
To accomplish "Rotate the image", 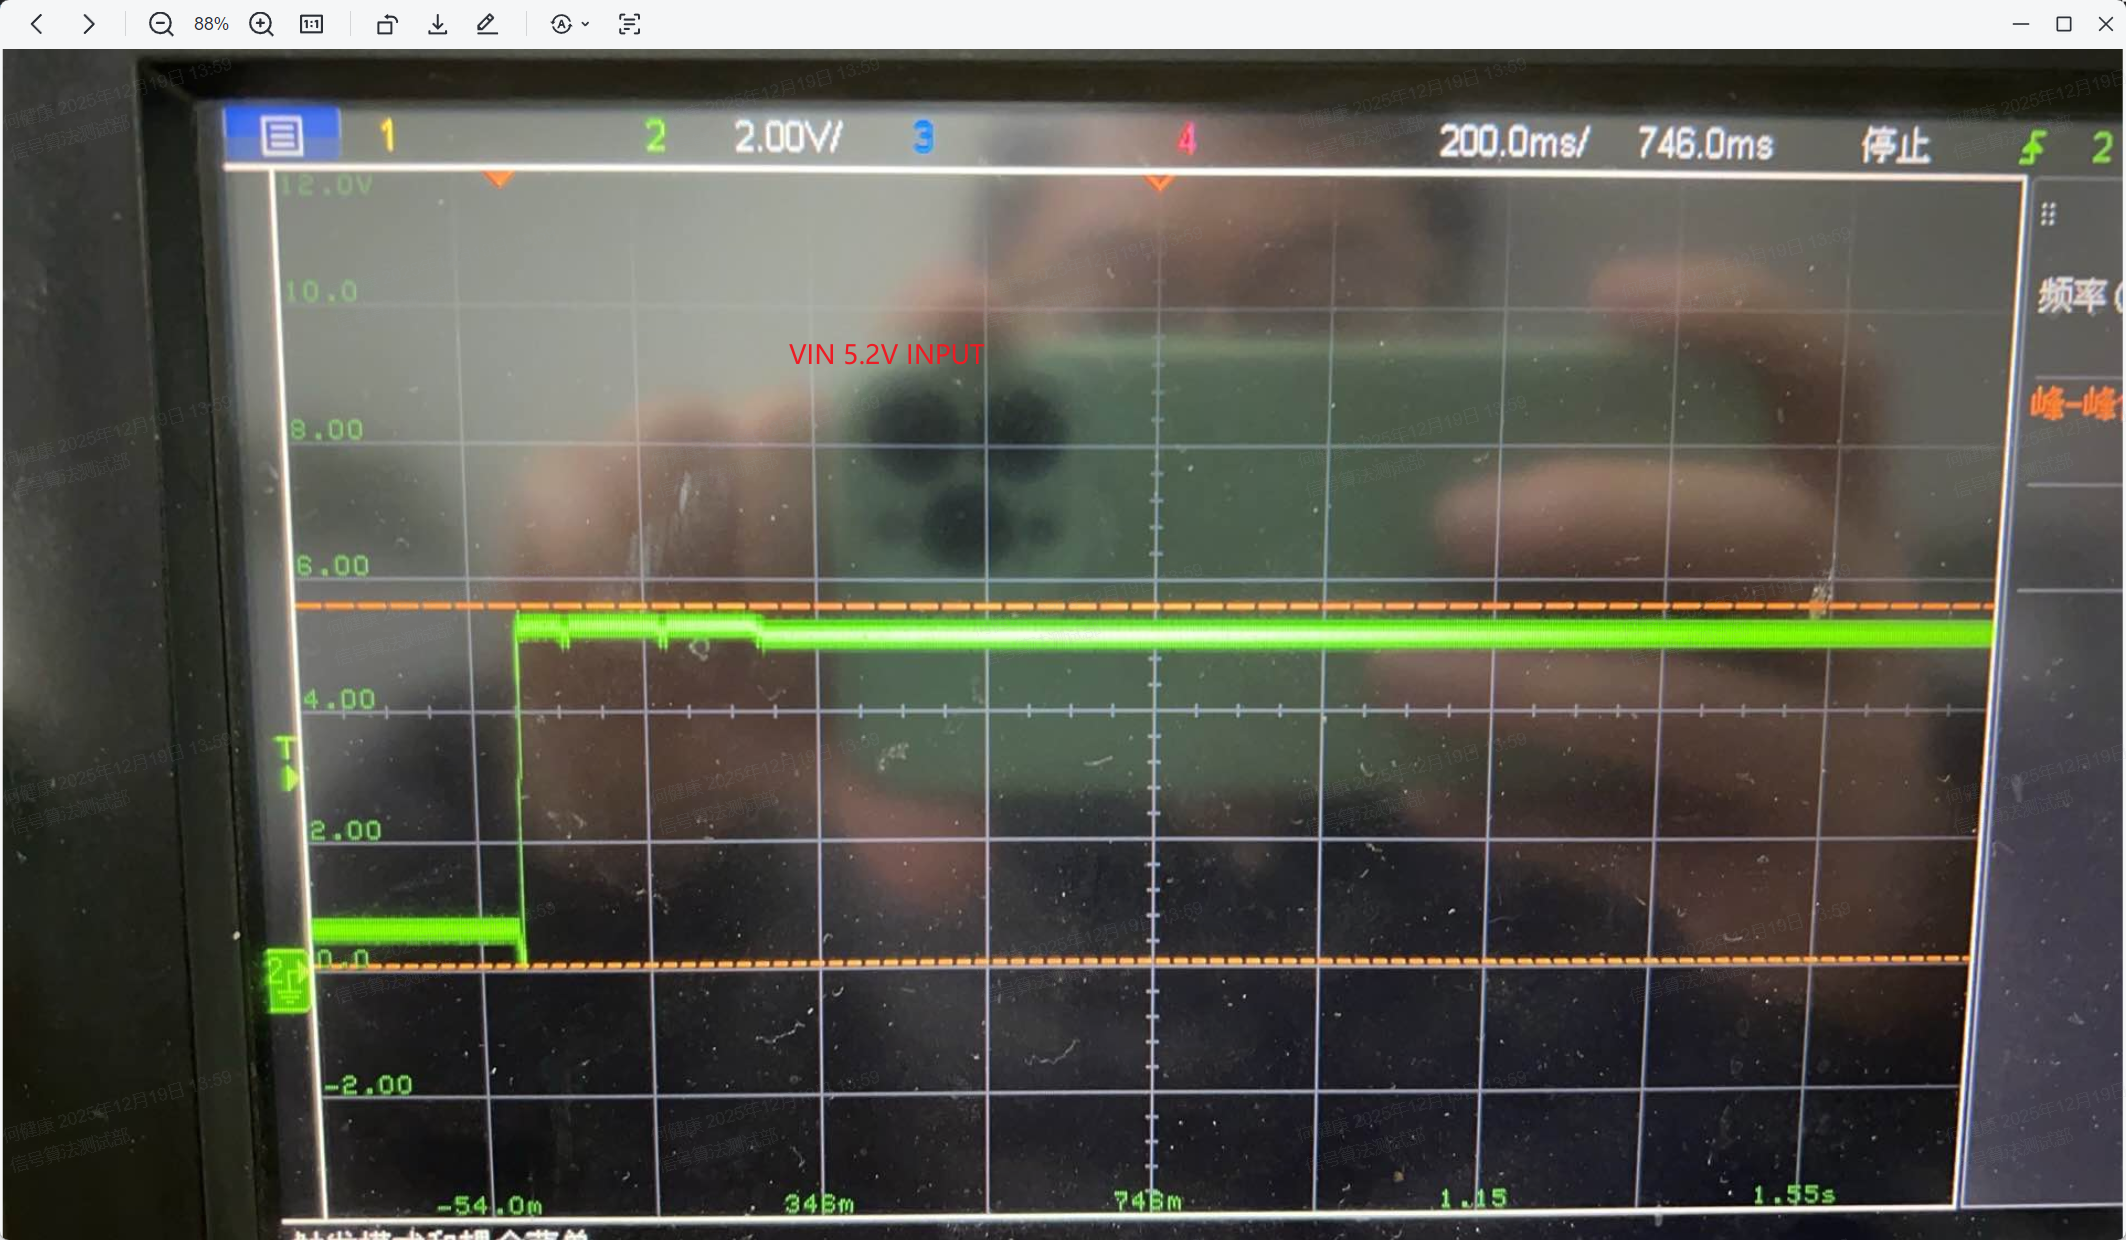I will pyautogui.click(x=387, y=24).
